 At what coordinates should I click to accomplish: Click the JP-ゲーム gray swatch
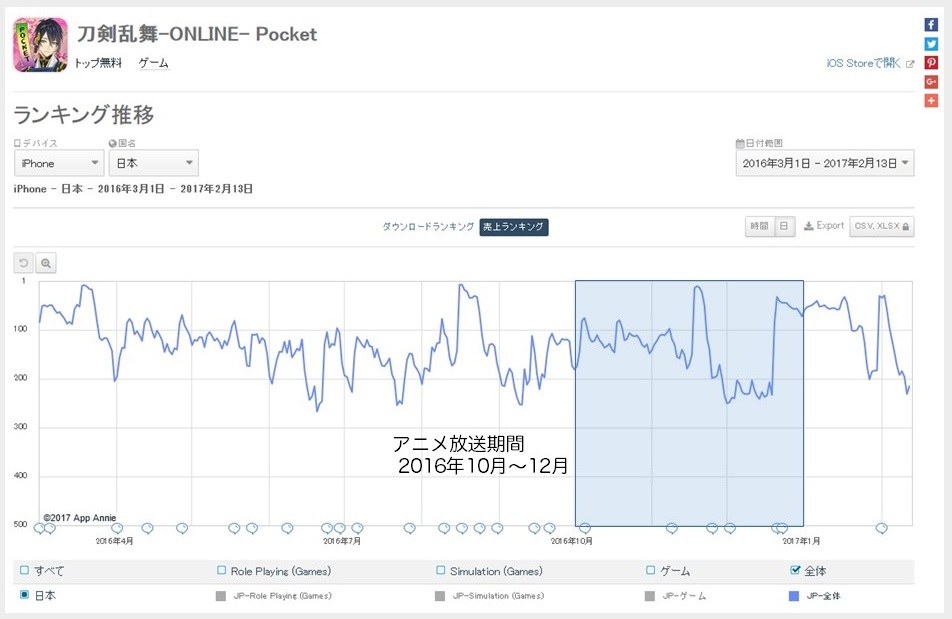tap(650, 596)
